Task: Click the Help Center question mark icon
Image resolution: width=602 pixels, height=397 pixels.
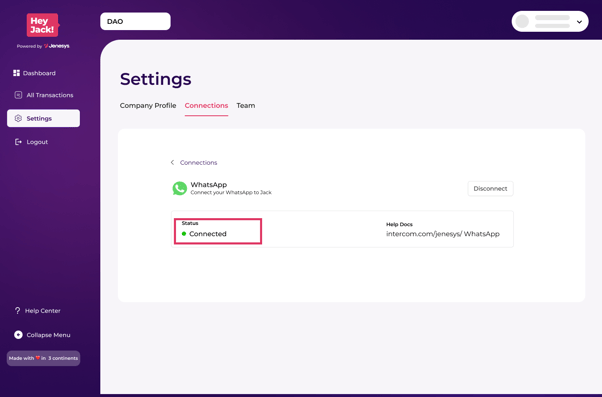Action: [x=17, y=311]
